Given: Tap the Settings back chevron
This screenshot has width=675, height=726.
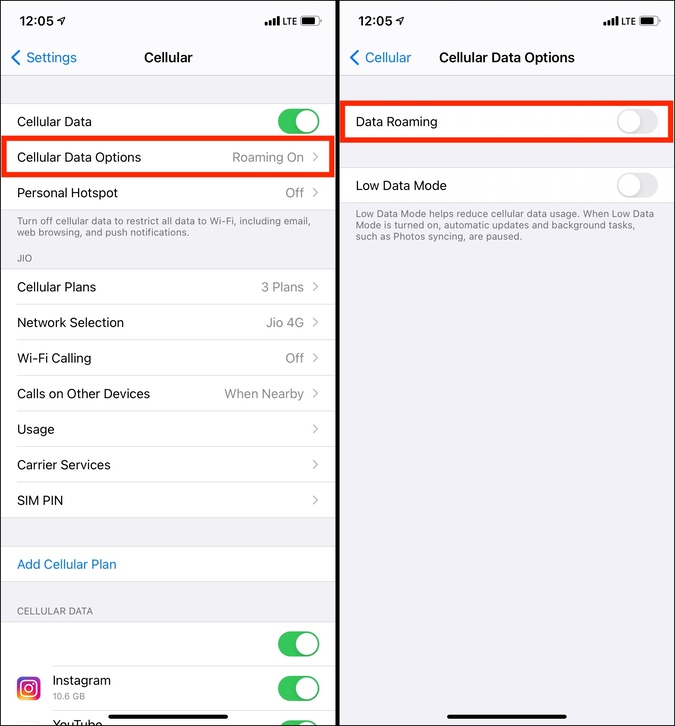Looking at the screenshot, I should pos(16,57).
